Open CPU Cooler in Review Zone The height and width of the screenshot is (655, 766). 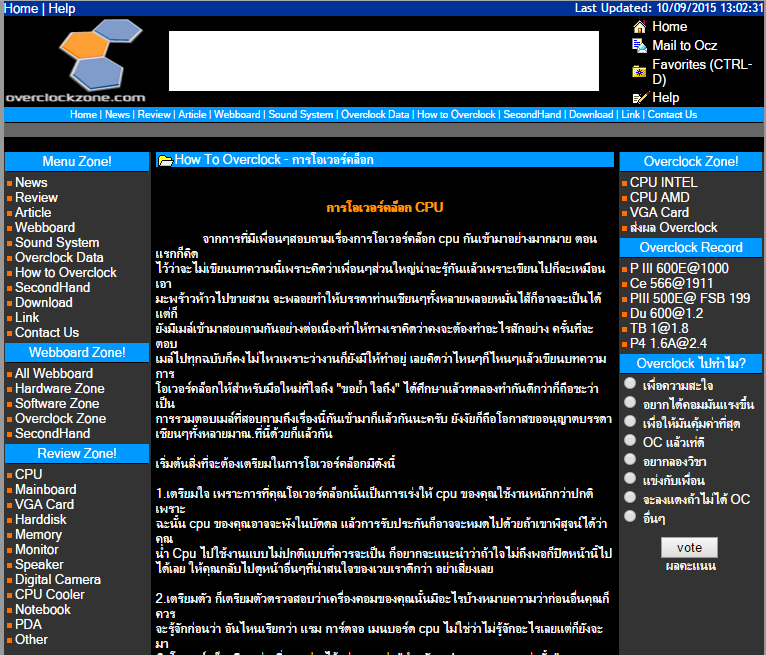pyautogui.click(x=50, y=594)
